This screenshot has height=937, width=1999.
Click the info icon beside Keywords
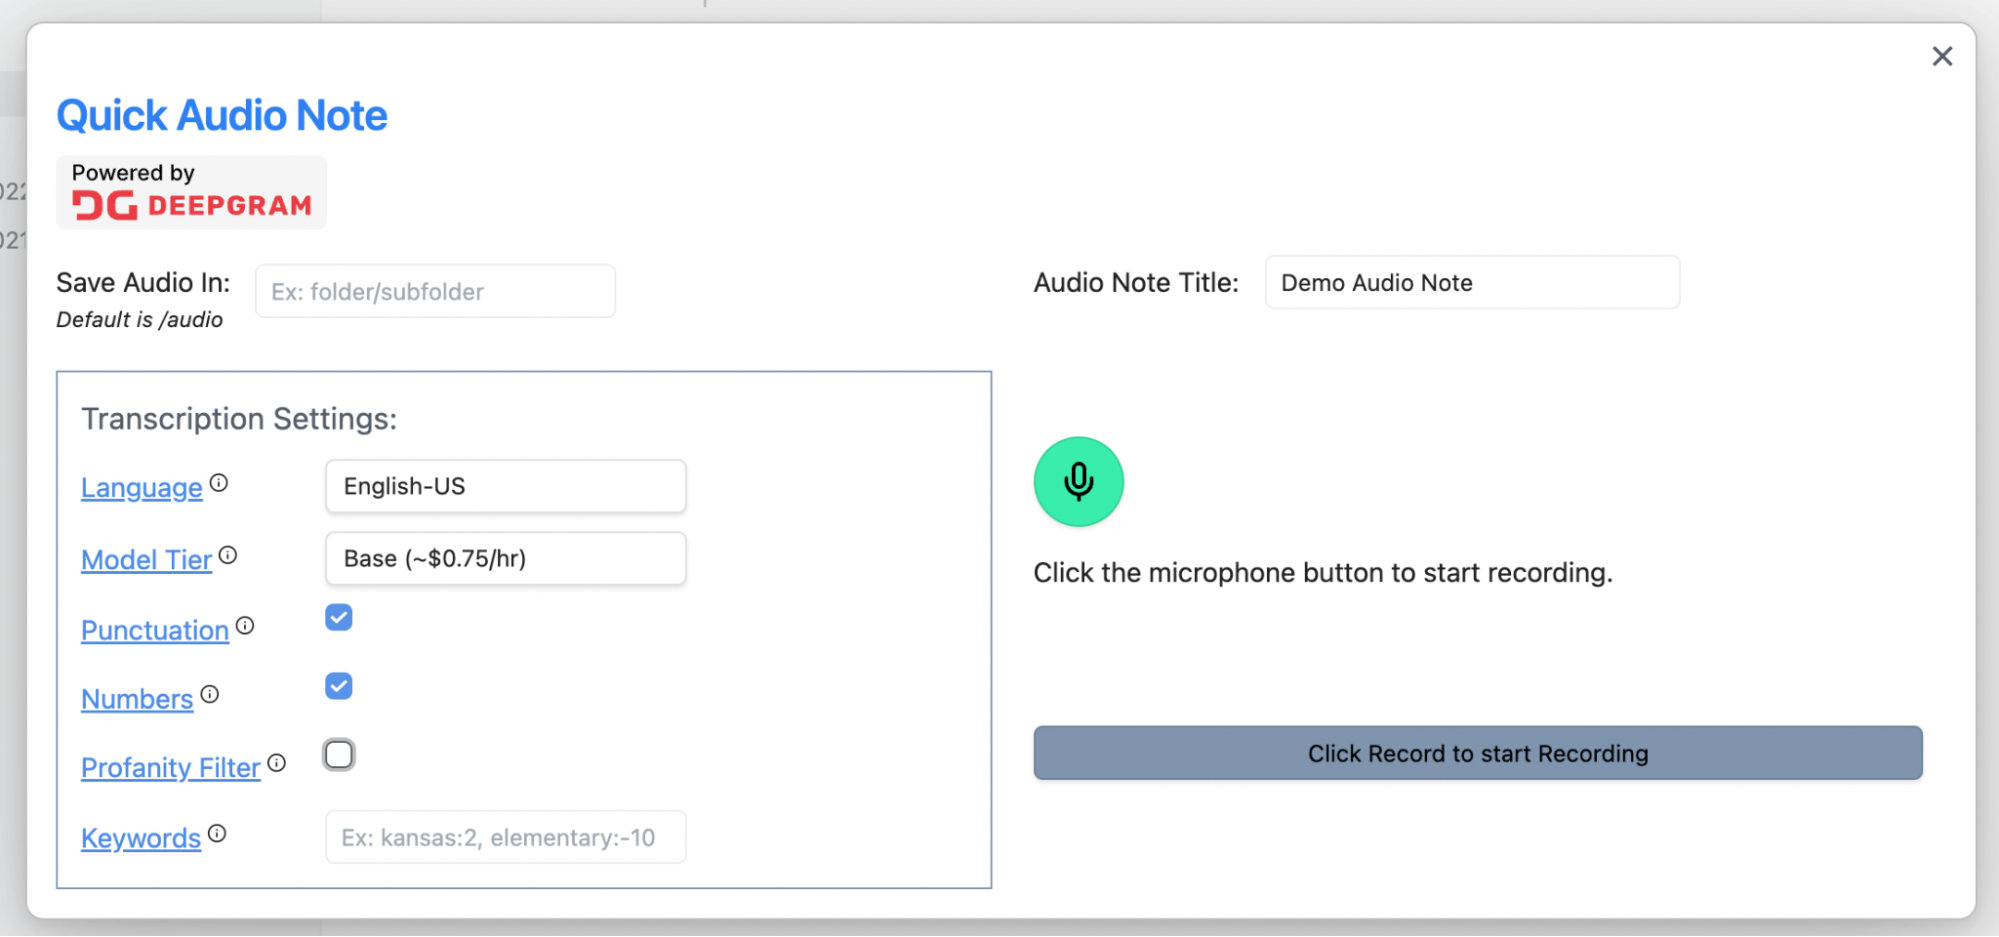coord(217,833)
